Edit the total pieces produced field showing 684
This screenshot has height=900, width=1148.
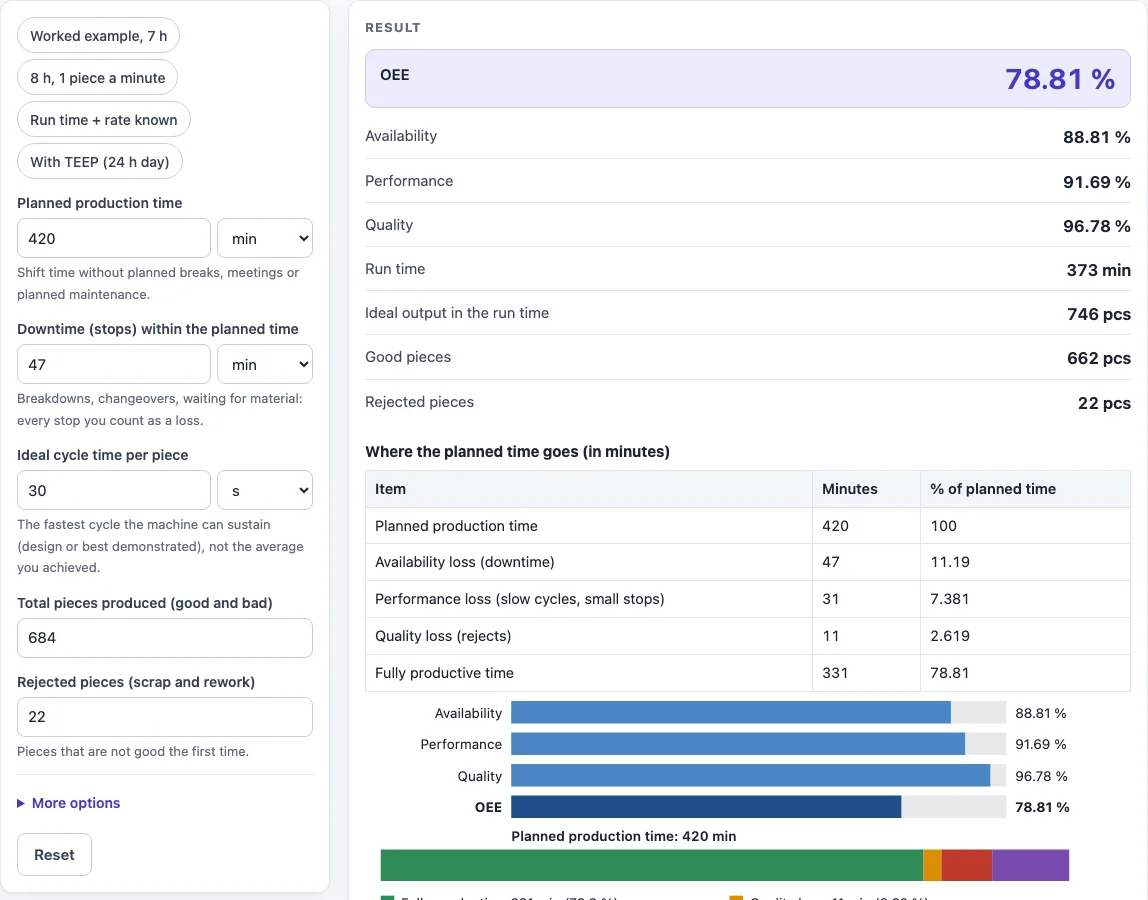click(165, 638)
